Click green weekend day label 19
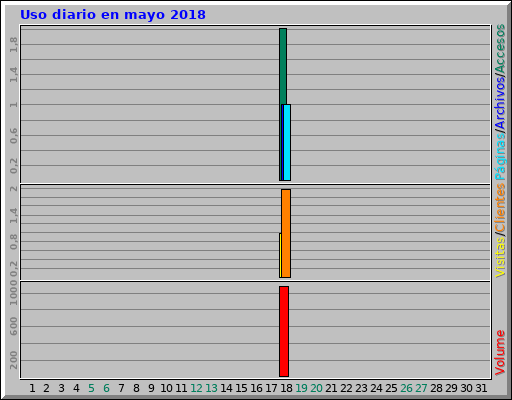Viewport: 512px width, 400px height. tap(301, 388)
